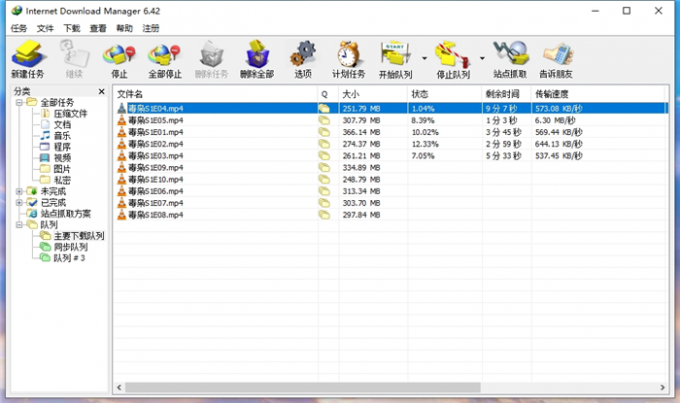Click the 6.30 MB/秒 speed cell

pyautogui.click(x=555, y=120)
